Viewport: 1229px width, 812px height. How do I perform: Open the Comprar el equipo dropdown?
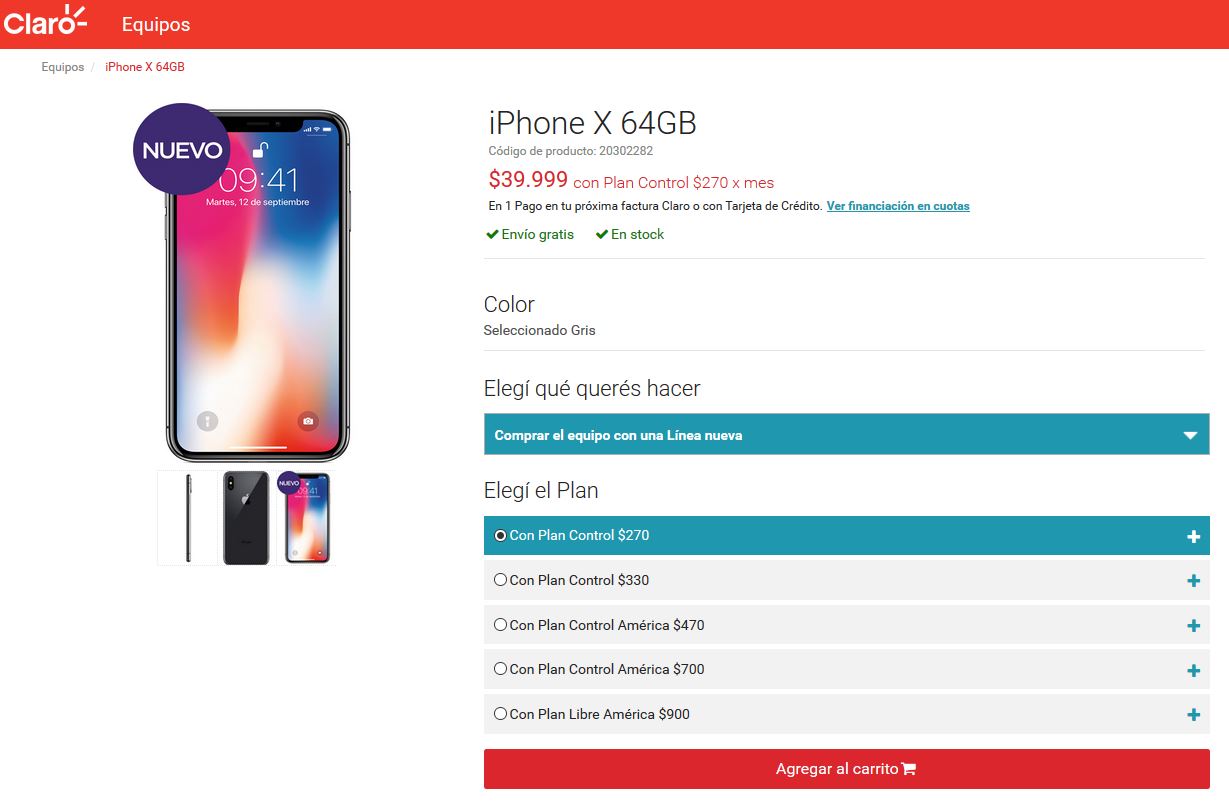click(846, 435)
